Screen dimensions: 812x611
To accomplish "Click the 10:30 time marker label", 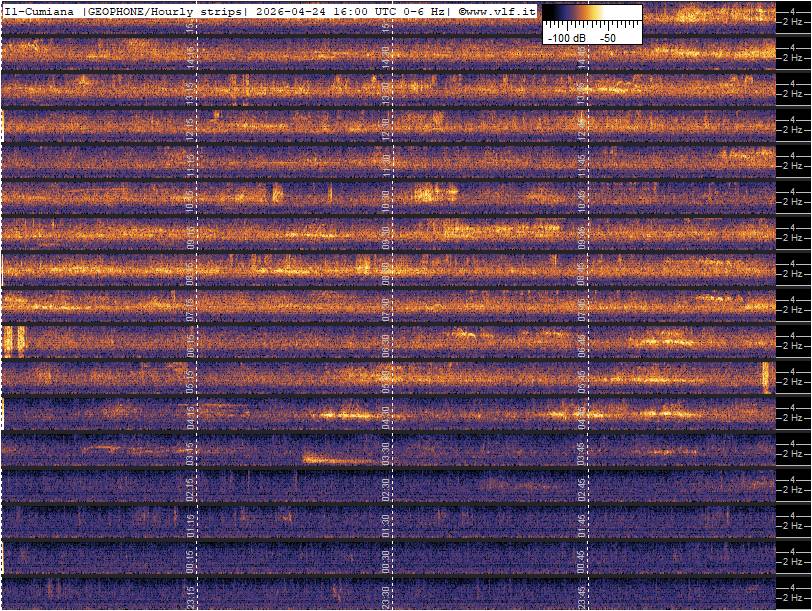I will click(386, 198).
